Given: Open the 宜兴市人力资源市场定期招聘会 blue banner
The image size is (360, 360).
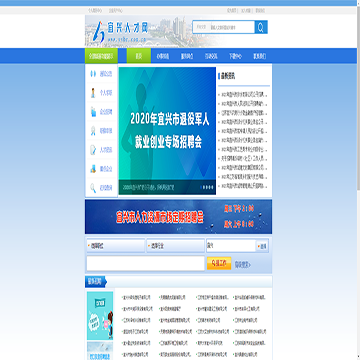Looking at the screenshot, I should (x=178, y=217).
